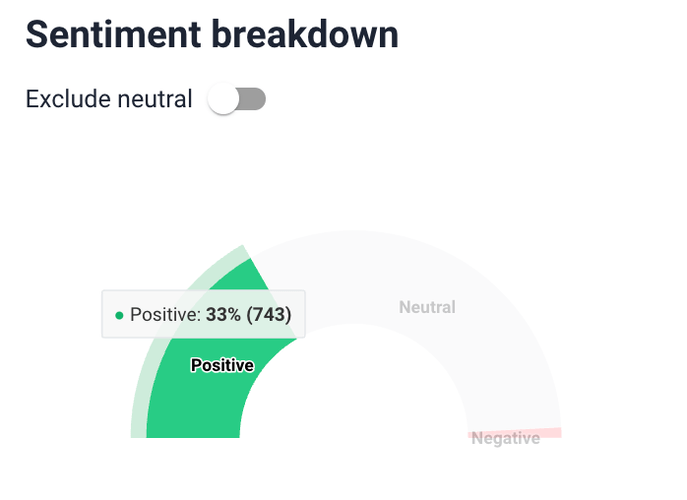Click the bold "Positive" chart label
The image size is (687, 500).
(x=222, y=366)
